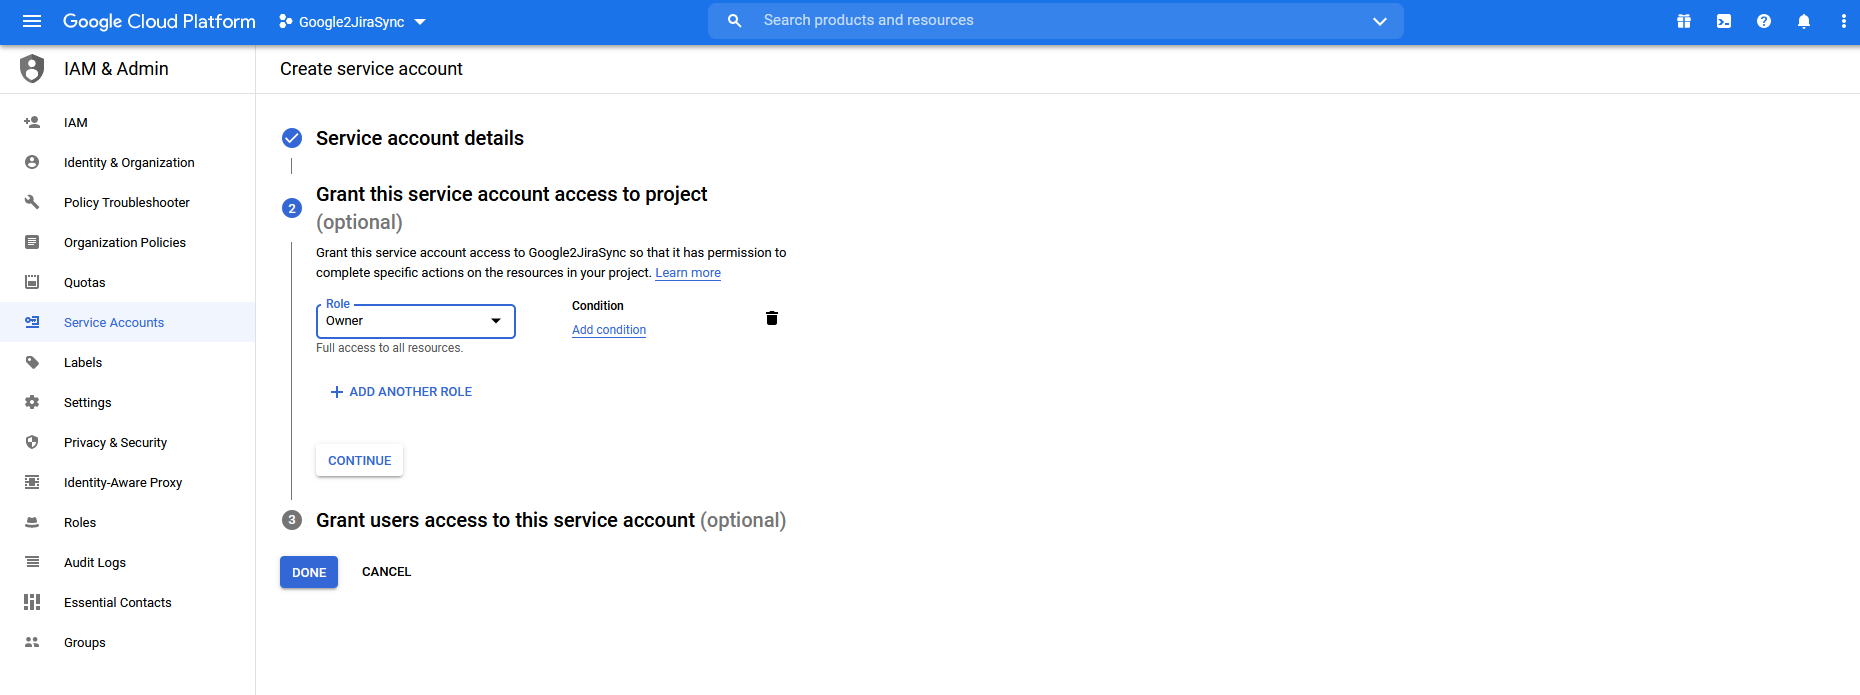Open the Google2JiraSync project selector
This screenshot has width=1860, height=695.
[352, 22]
